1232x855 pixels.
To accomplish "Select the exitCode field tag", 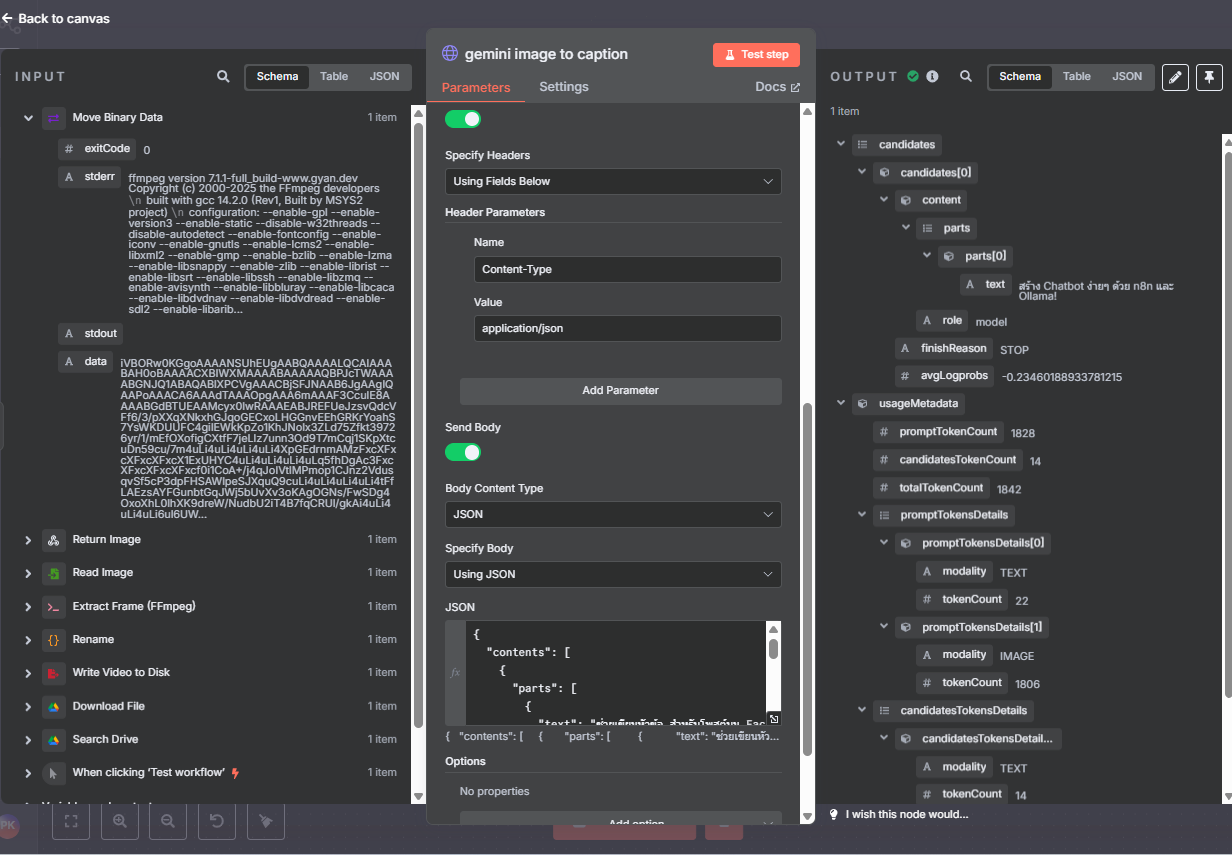I will [x=97, y=149].
